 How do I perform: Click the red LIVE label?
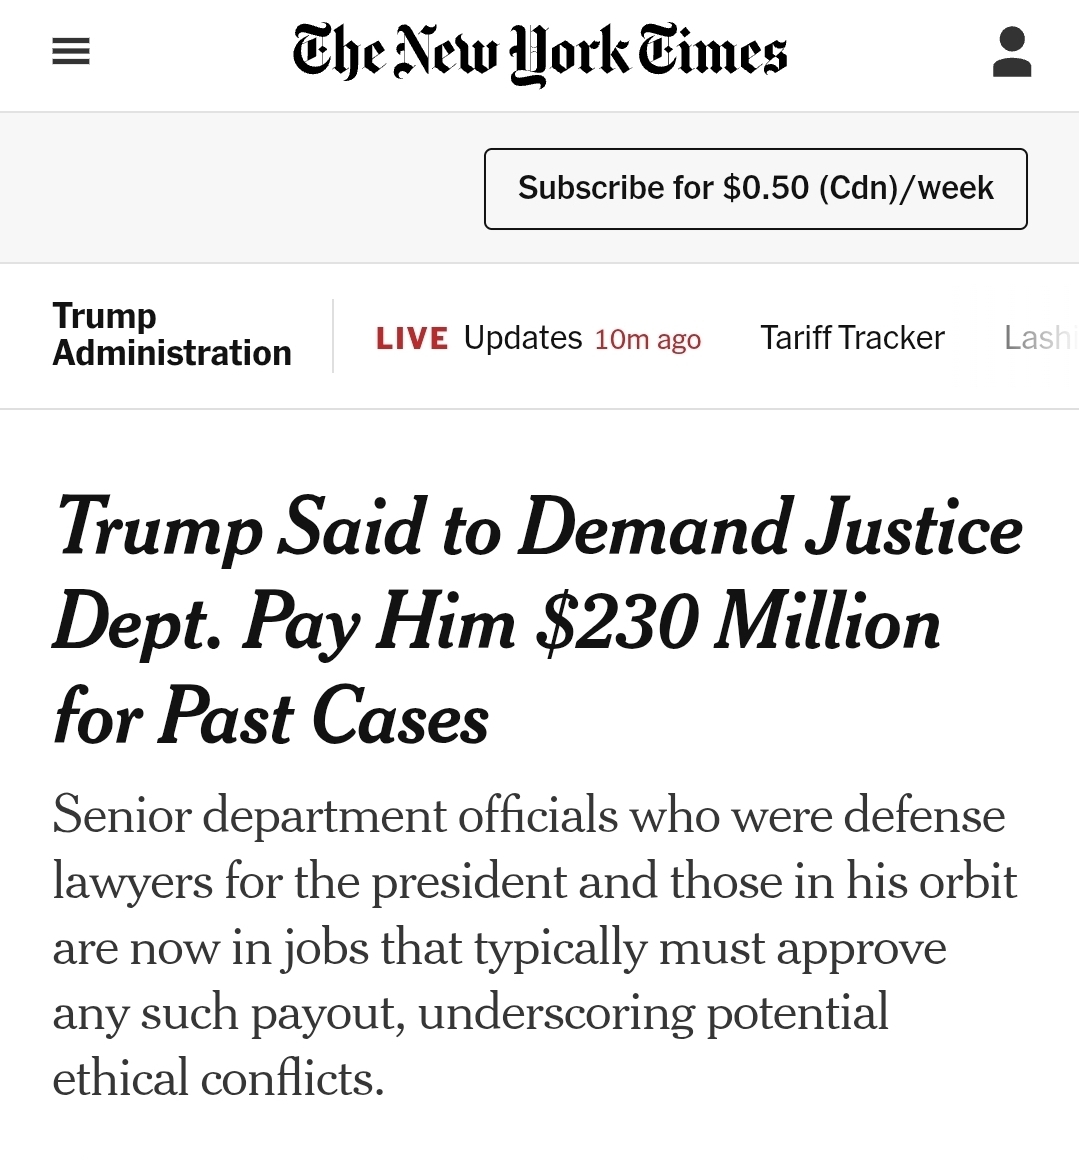[x=412, y=339]
